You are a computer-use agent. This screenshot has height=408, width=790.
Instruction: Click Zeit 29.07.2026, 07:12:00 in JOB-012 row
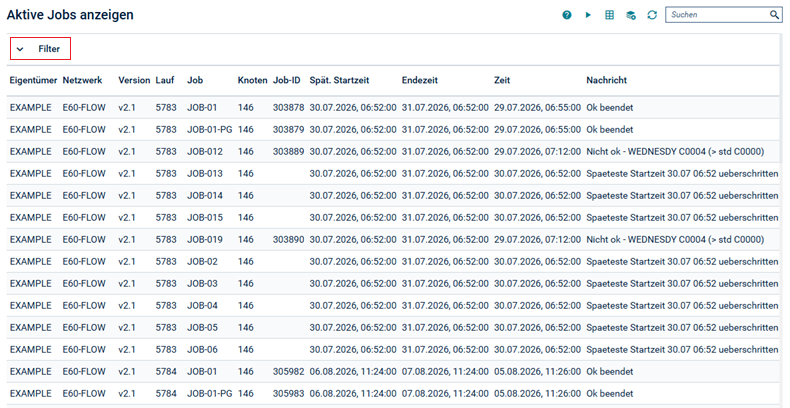tap(538, 152)
